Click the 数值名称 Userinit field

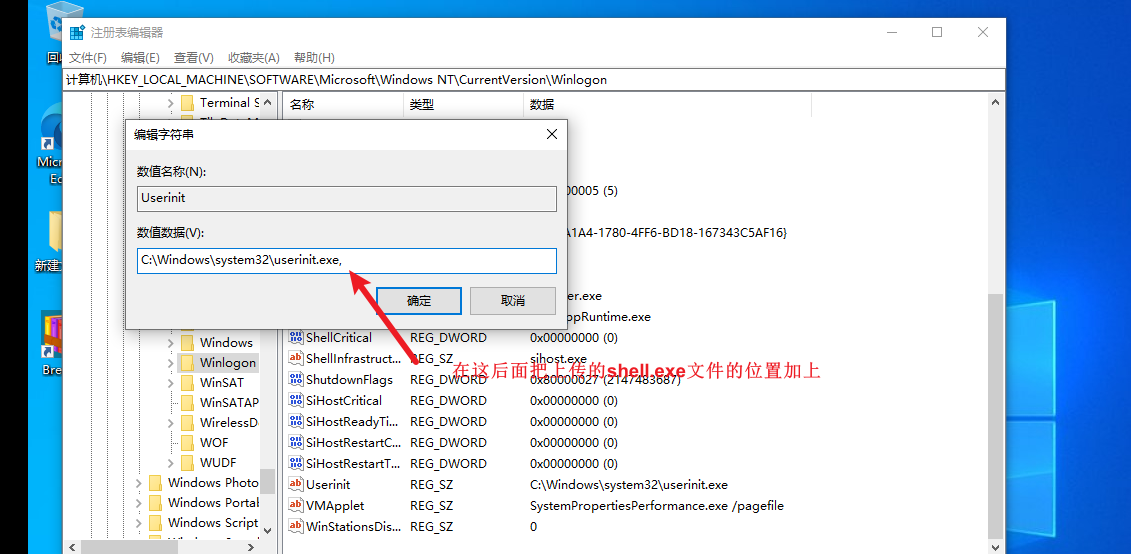coord(347,198)
